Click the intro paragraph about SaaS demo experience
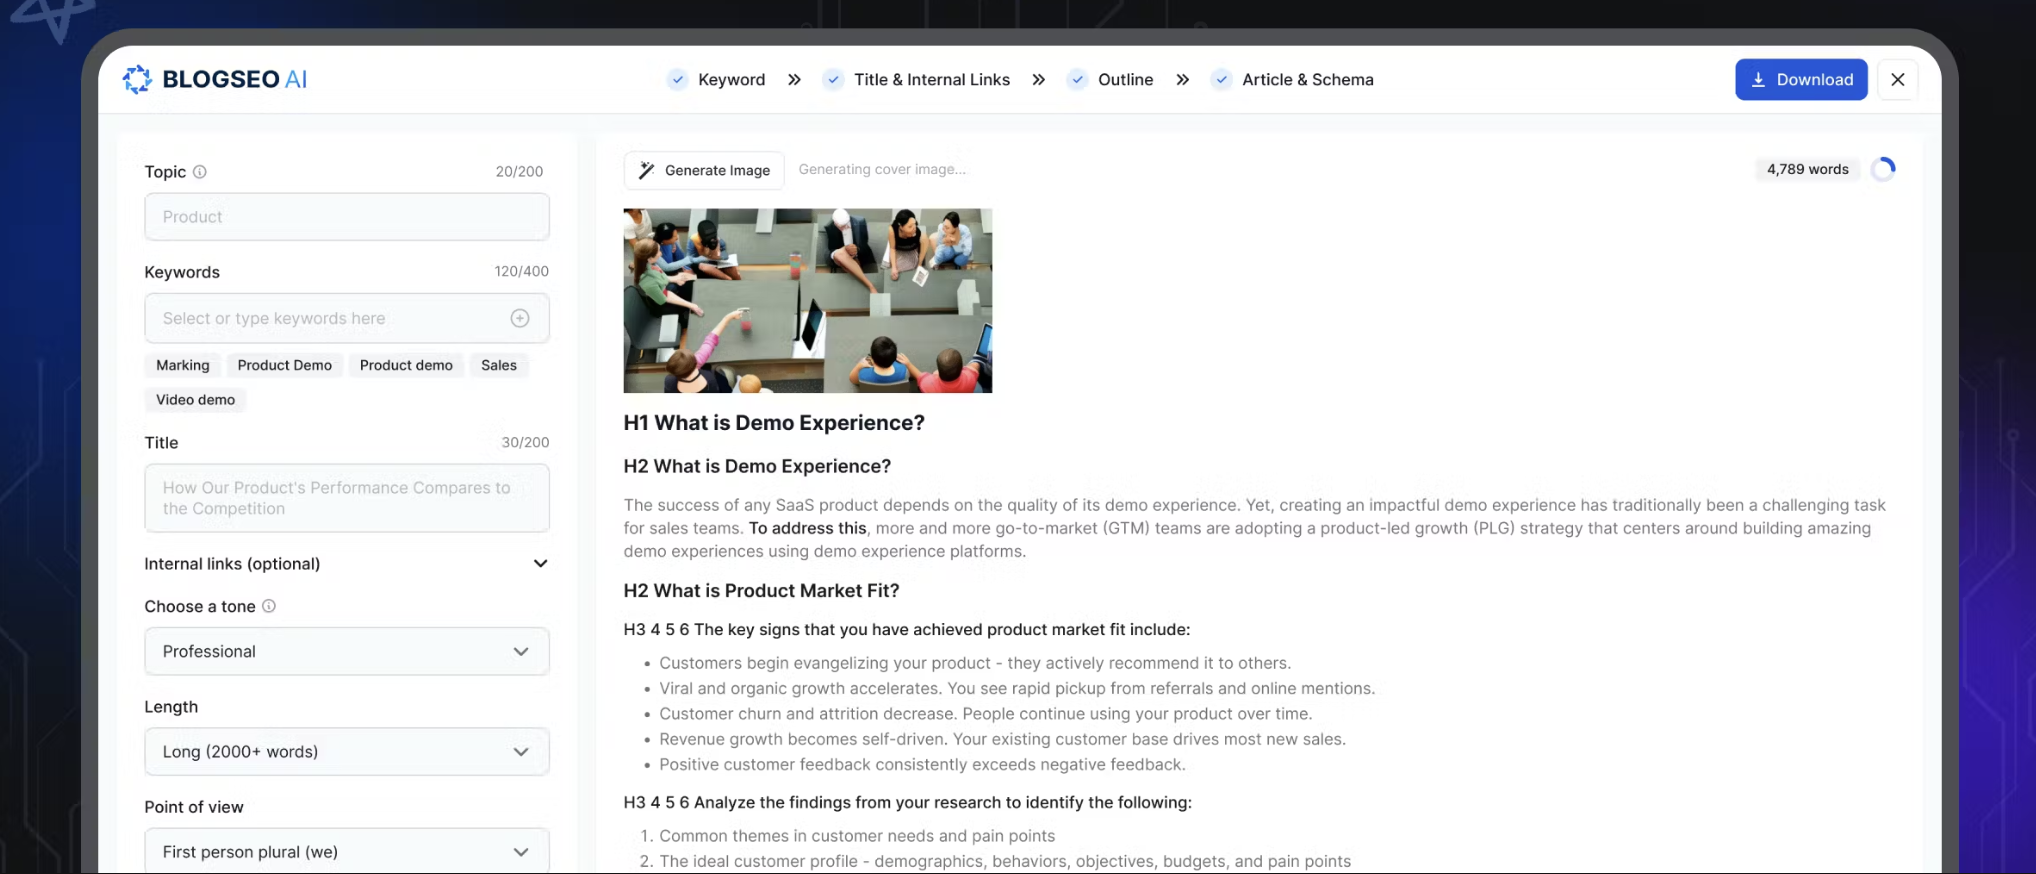Image resolution: width=2036 pixels, height=874 pixels. [x=1254, y=528]
